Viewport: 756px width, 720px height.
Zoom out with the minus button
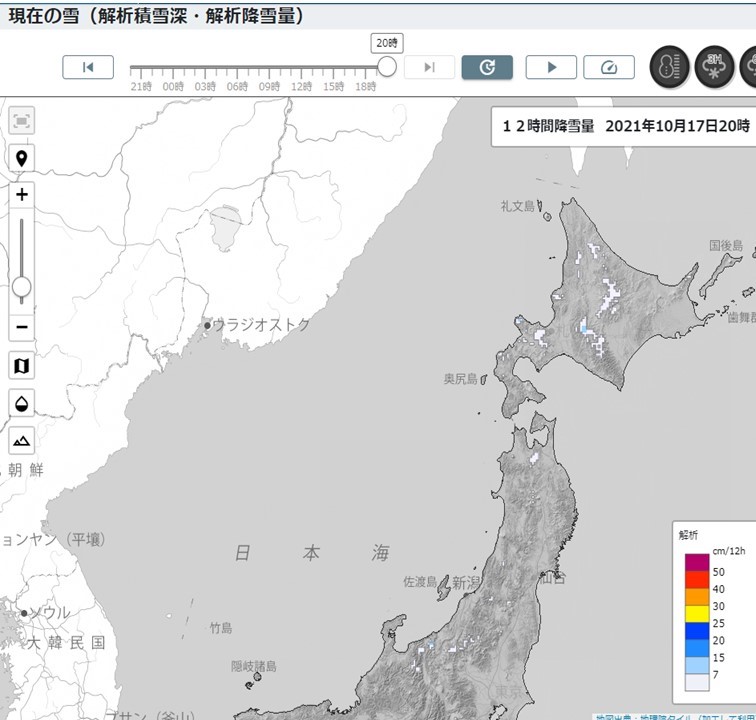point(22,327)
